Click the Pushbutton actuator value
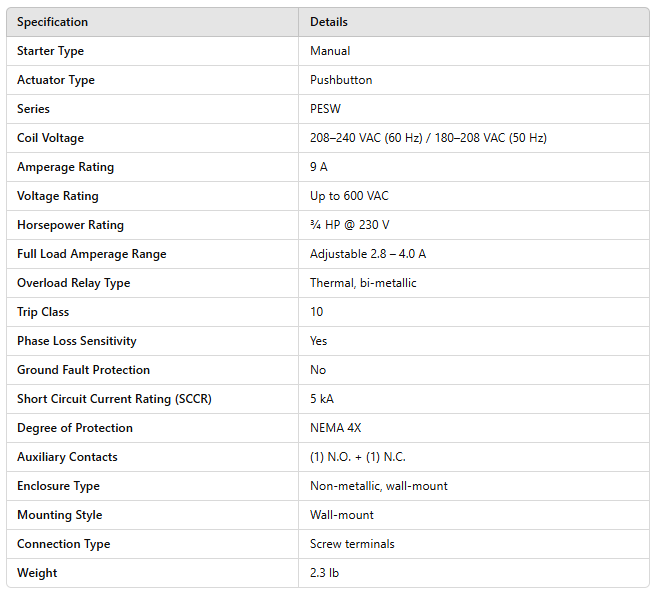The height and width of the screenshot is (594, 659). tap(341, 80)
